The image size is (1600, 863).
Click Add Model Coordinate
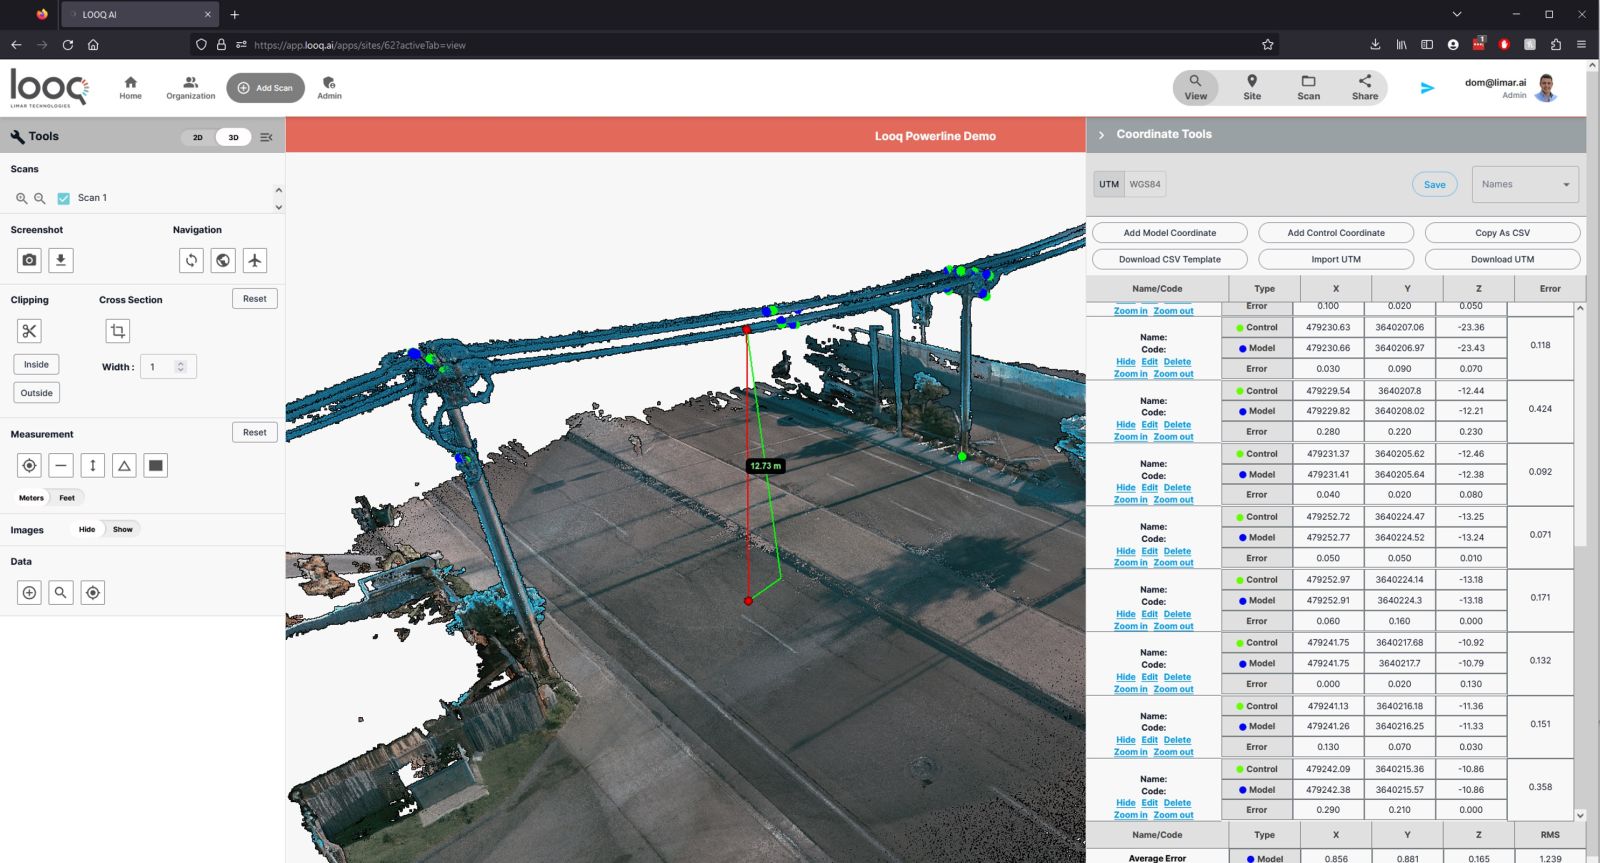pos(1170,233)
